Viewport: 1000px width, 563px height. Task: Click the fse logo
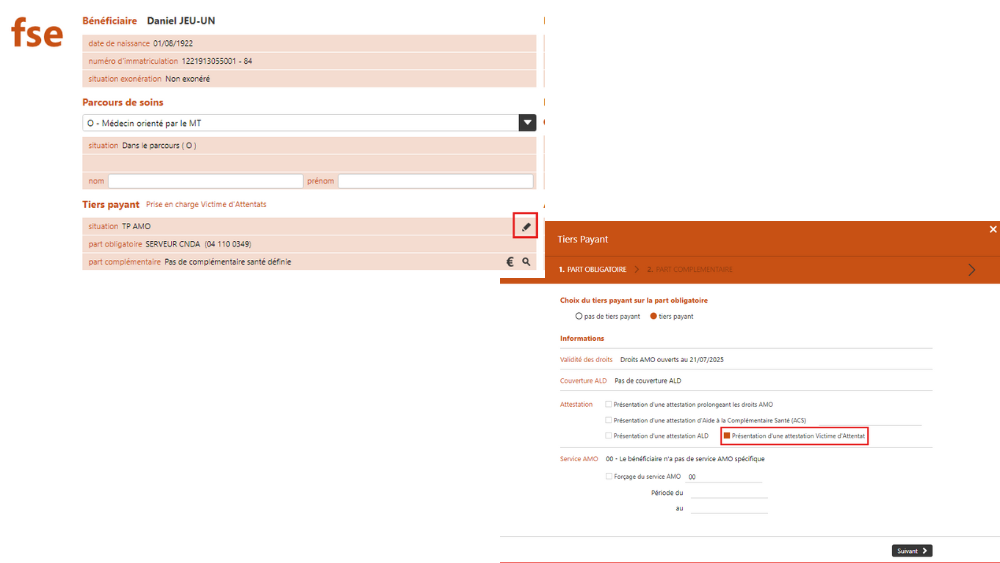(x=37, y=33)
